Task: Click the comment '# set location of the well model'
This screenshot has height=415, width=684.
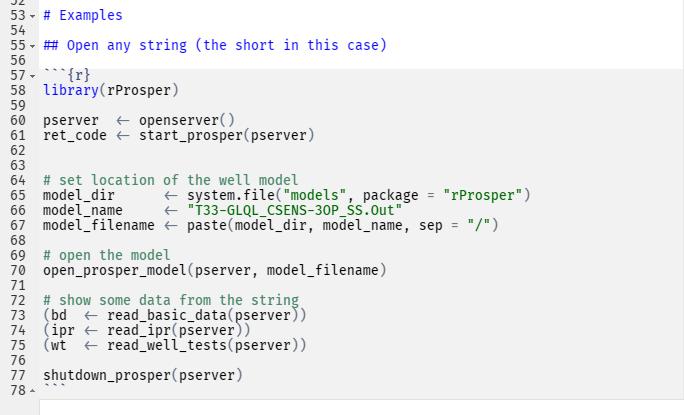Action: 170,180
